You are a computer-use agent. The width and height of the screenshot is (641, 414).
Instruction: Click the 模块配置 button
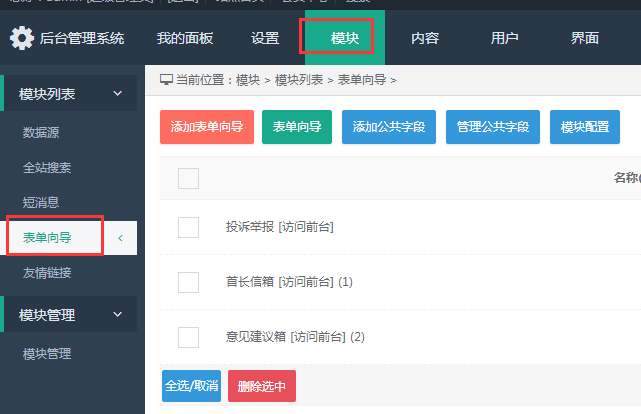click(585, 127)
